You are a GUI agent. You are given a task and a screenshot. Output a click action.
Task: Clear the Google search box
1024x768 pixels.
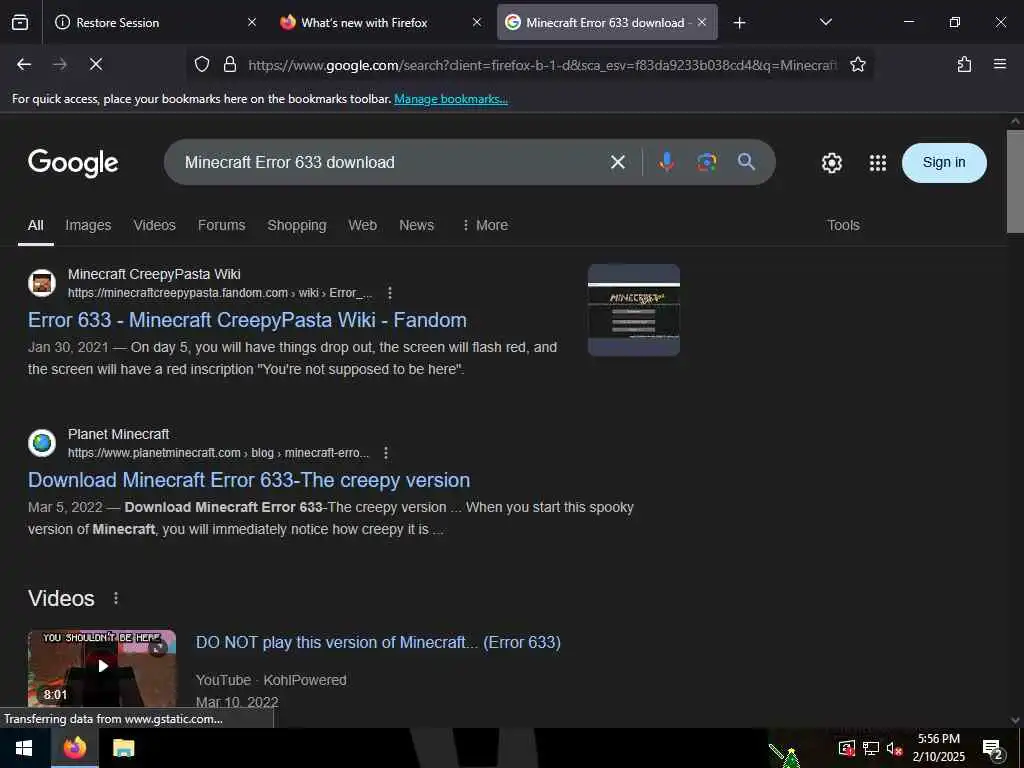pos(618,162)
